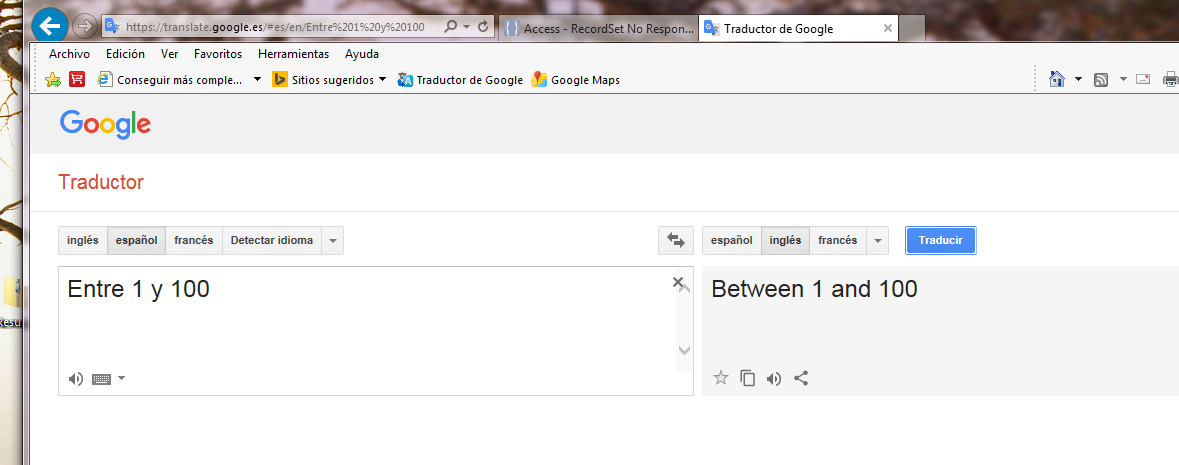Viewport: 1179px width, 465px height.
Task: Select inglés as source language
Action: pyautogui.click(x=83, y=241)
